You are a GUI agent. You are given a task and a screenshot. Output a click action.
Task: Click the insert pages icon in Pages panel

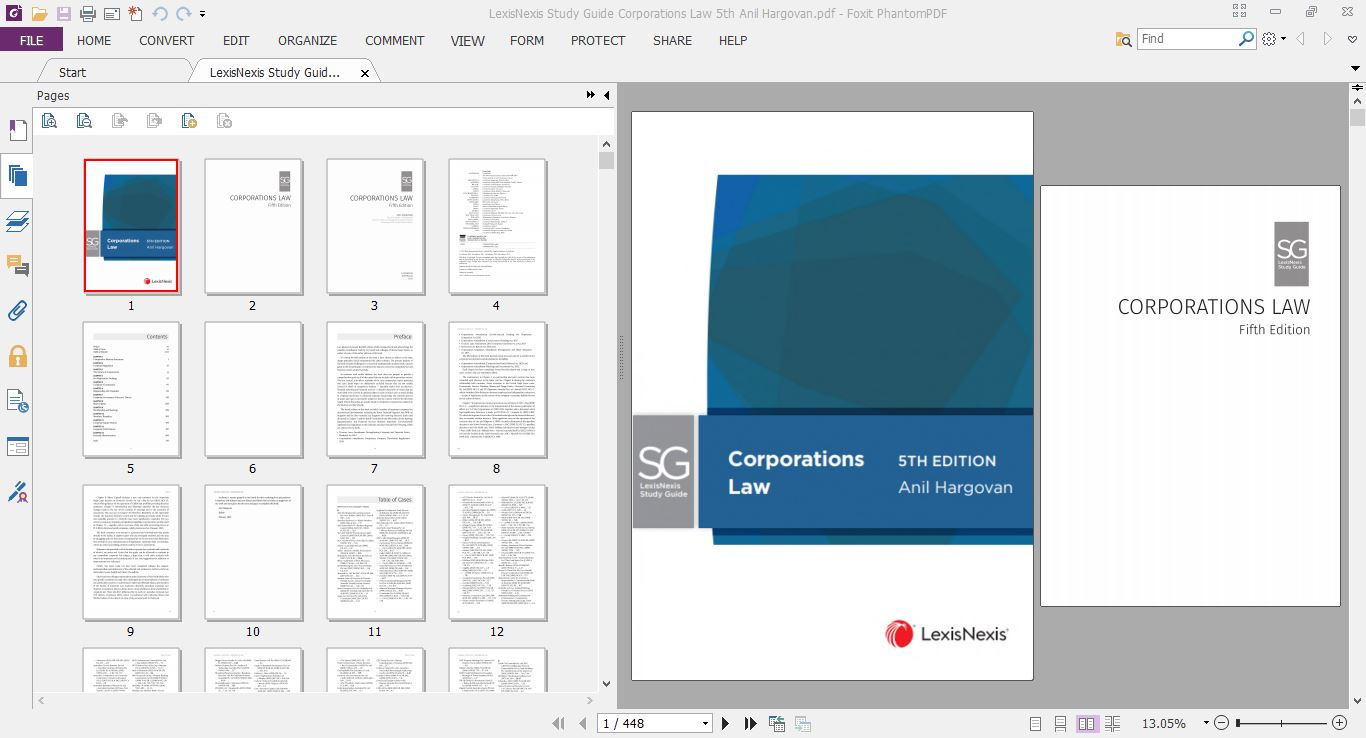click(x=189, y=121)
